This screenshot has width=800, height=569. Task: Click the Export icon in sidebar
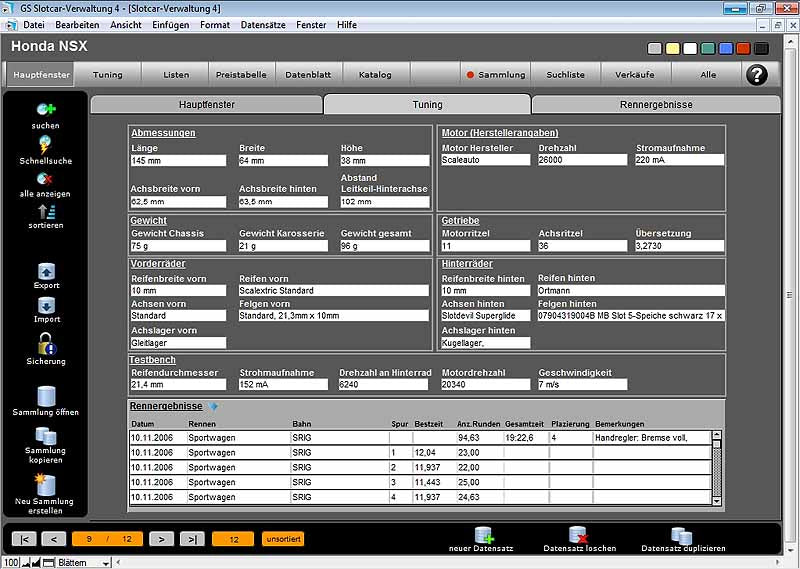[x=46, y=271]
